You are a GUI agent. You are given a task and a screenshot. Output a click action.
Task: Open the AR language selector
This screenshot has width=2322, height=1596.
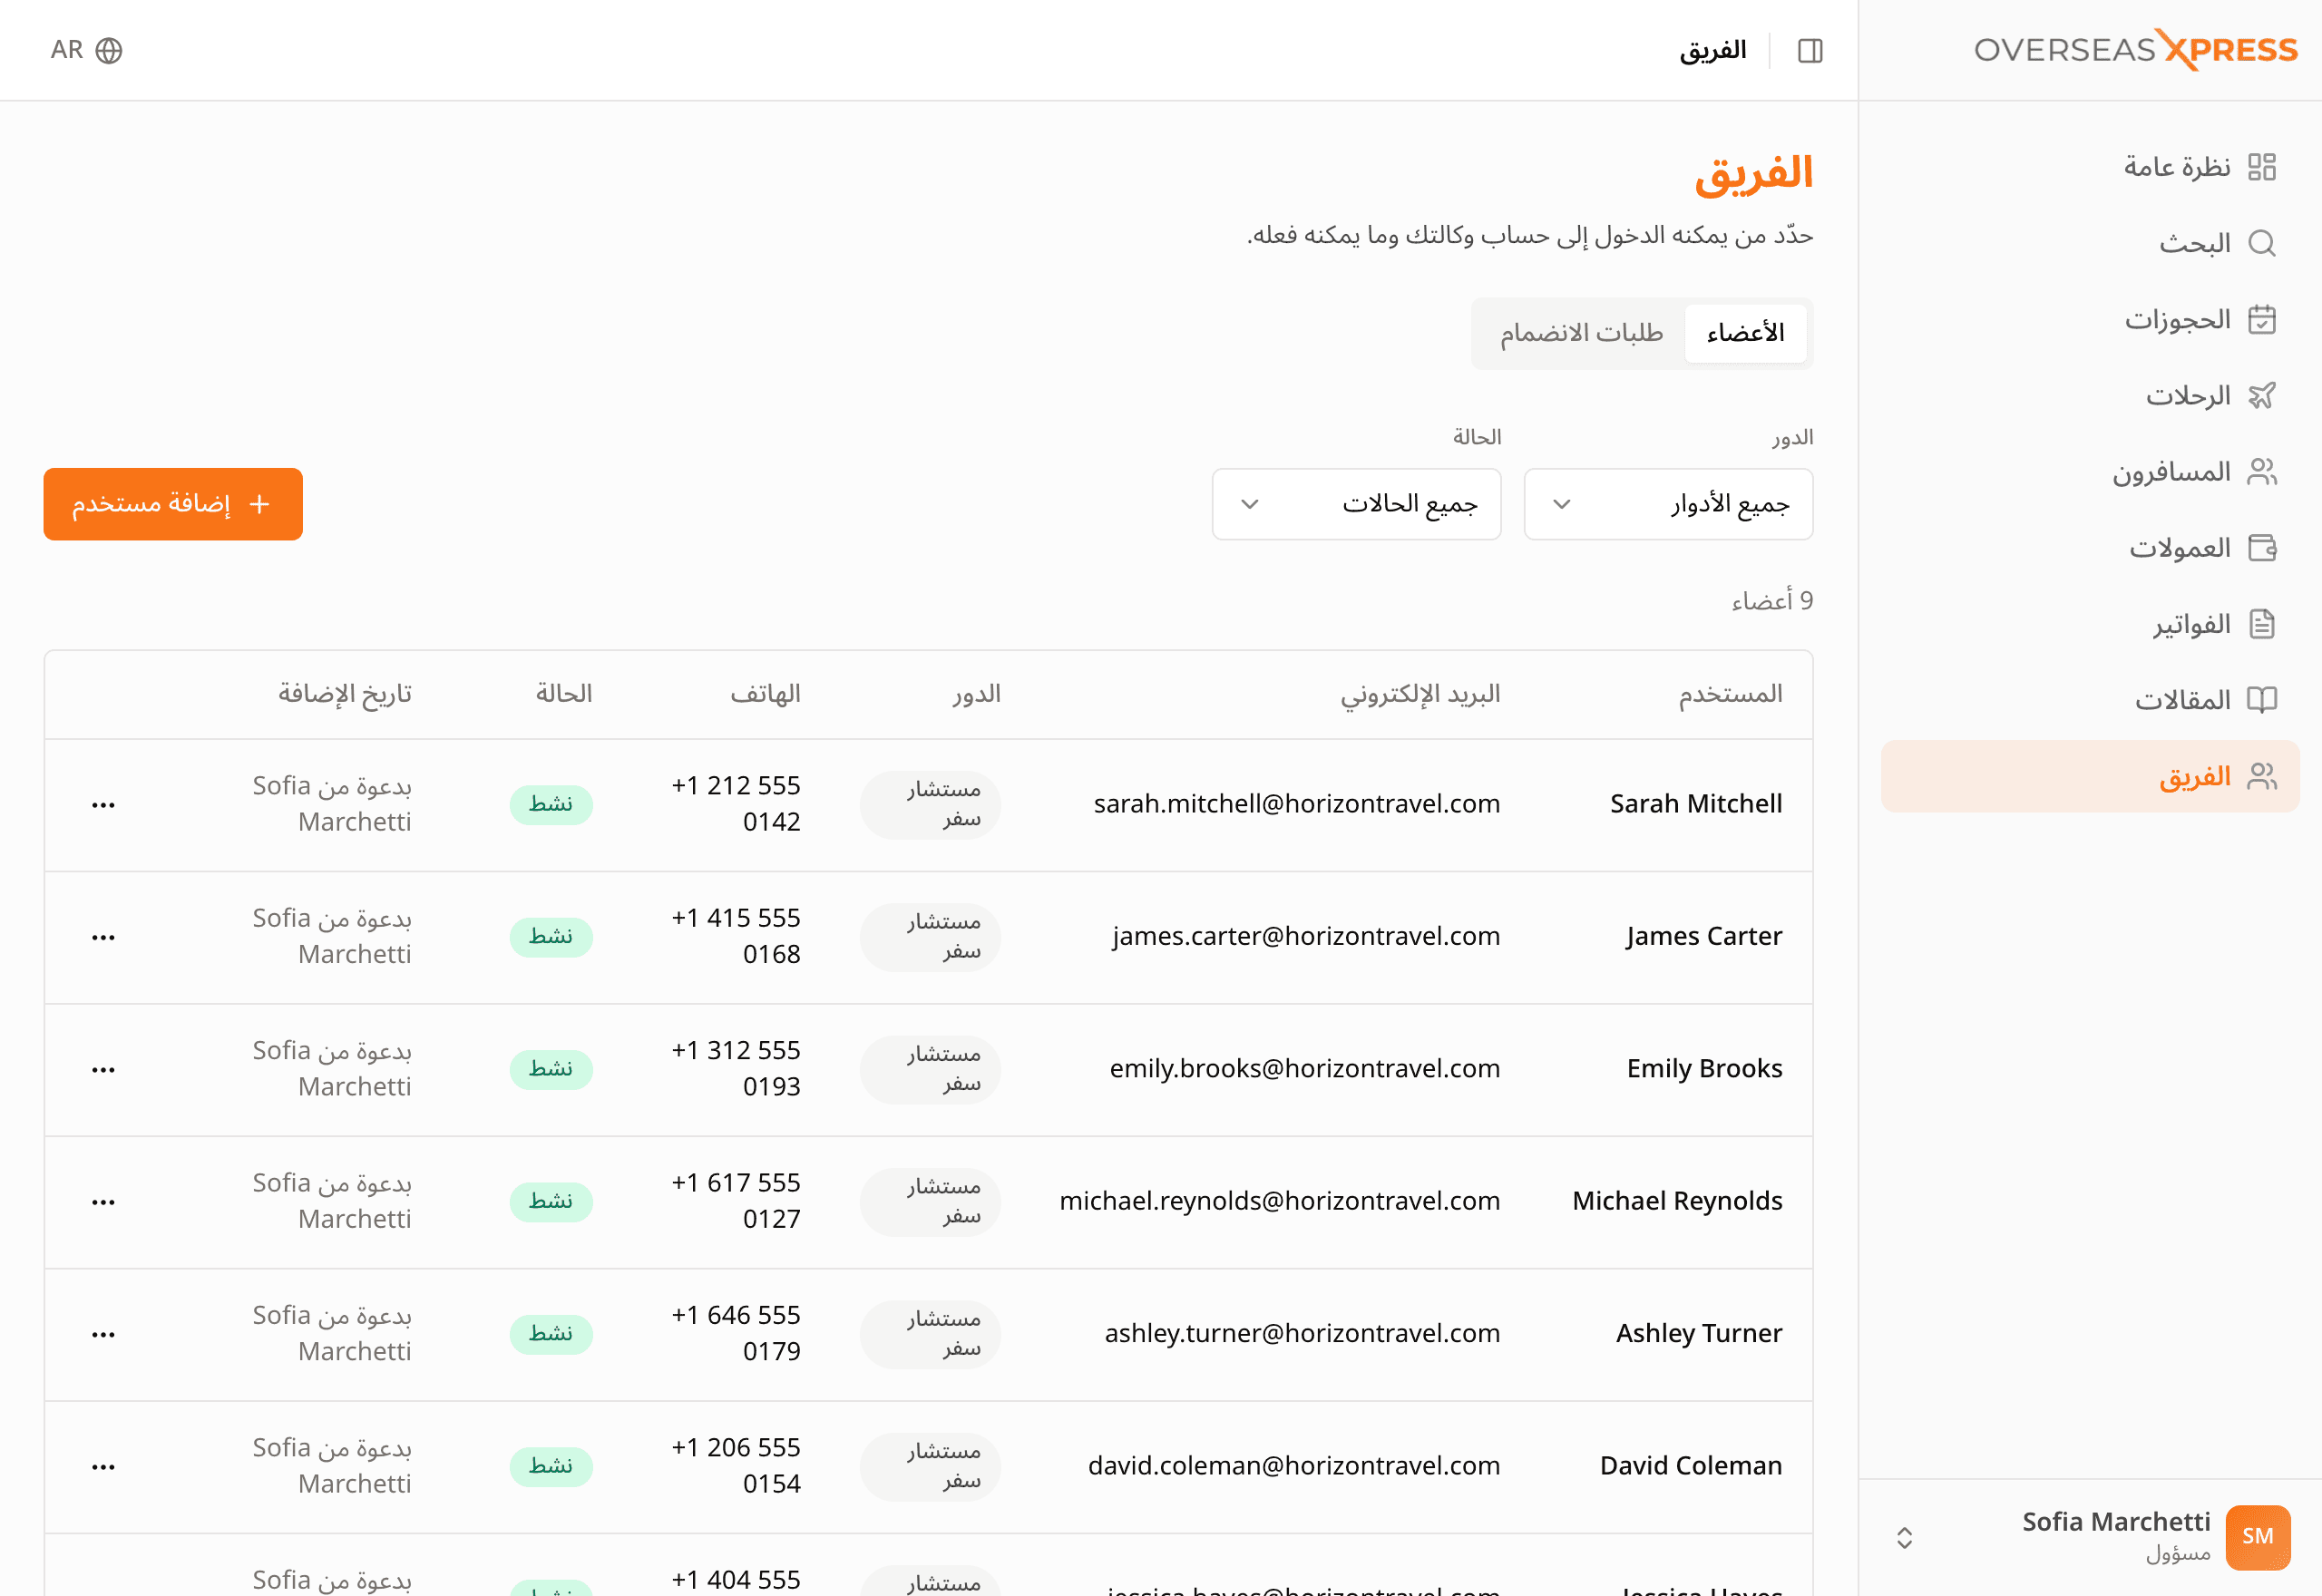click(86, 50)
